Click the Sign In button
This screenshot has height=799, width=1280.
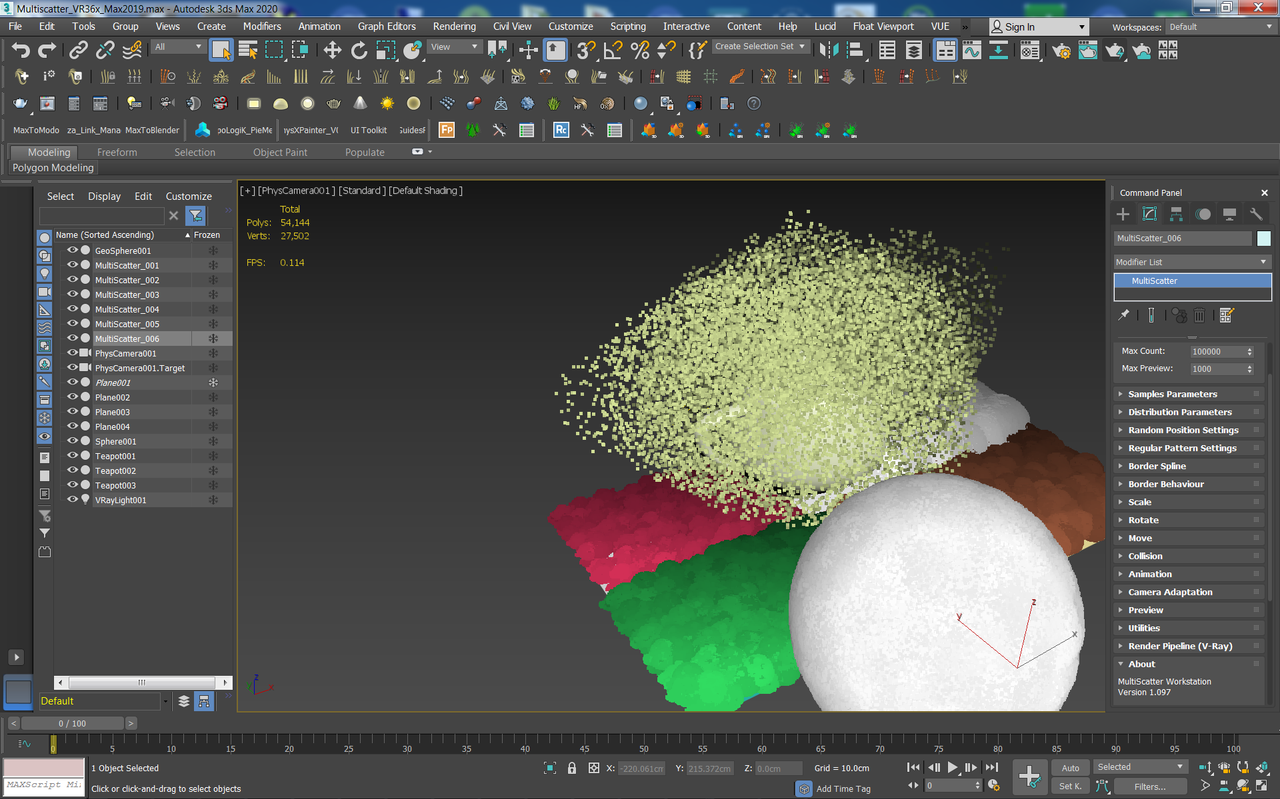coord(1038,27)
